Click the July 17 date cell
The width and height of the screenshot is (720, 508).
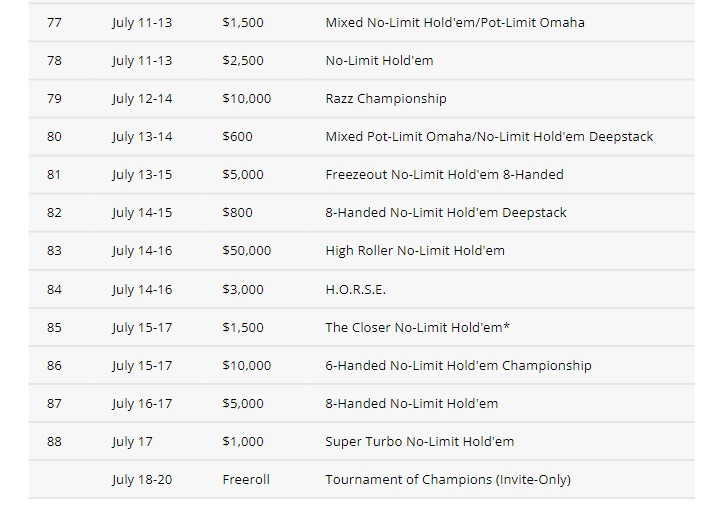[x=132, y=442]
